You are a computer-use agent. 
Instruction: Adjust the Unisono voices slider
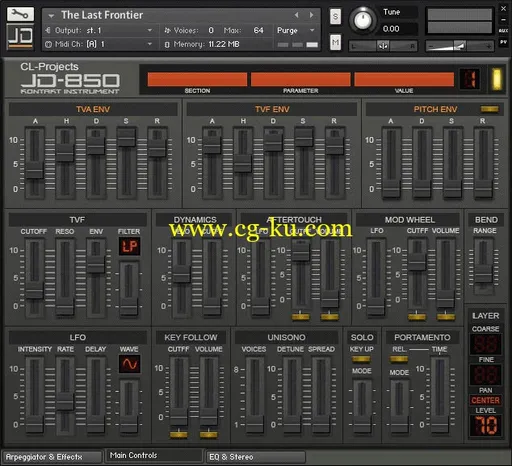coord(254,424)
